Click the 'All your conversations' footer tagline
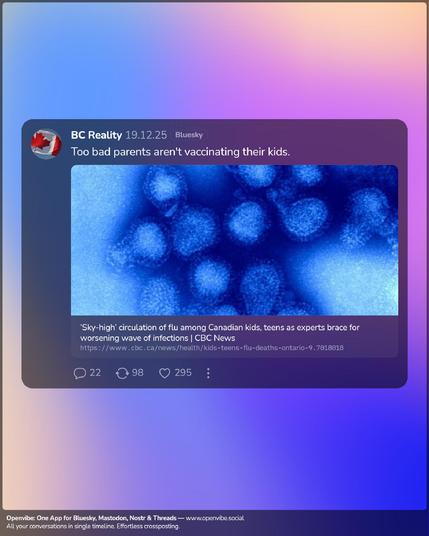429x536 pixels. (x=93, y=526)
